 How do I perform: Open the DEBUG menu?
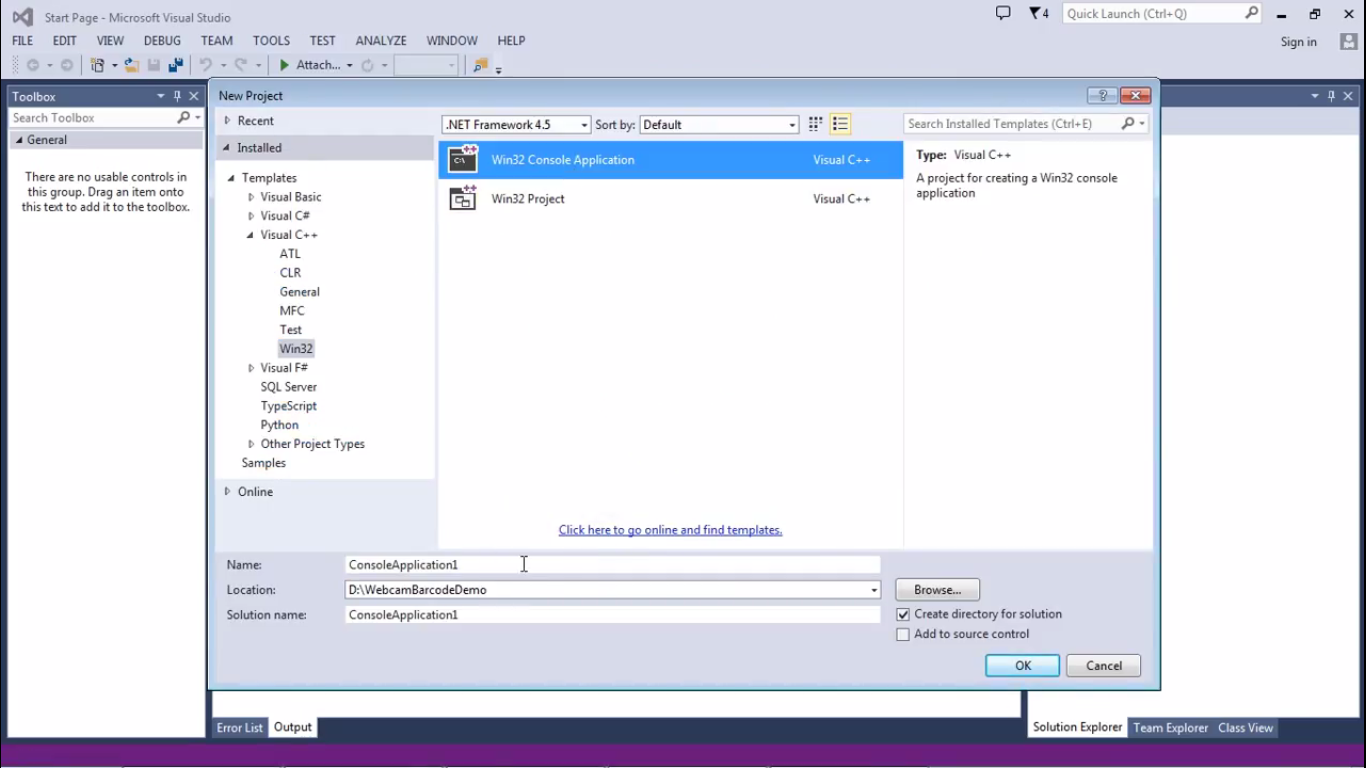[x=162, y=41]
